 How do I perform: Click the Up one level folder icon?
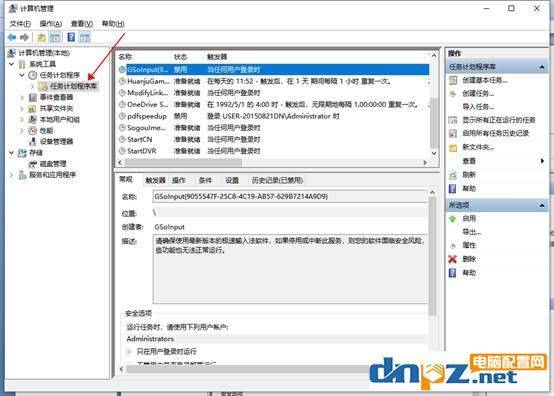pyautogui.click(x=41, y=37)
